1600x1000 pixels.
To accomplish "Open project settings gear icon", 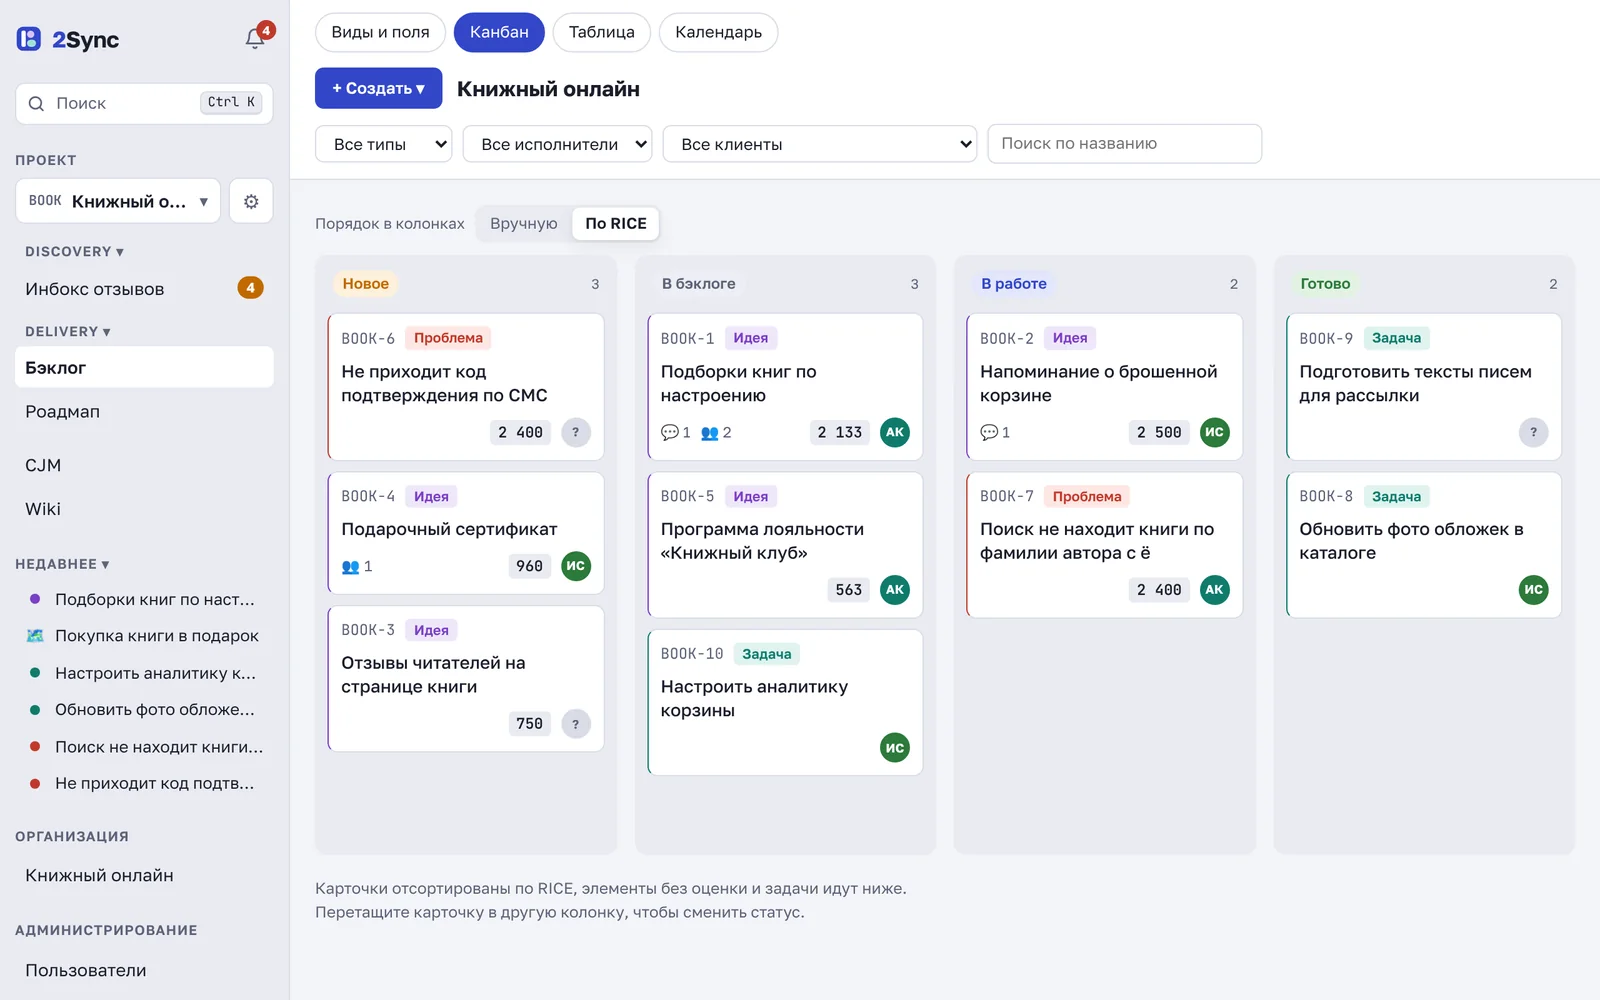I will click(x=251, y=201).
